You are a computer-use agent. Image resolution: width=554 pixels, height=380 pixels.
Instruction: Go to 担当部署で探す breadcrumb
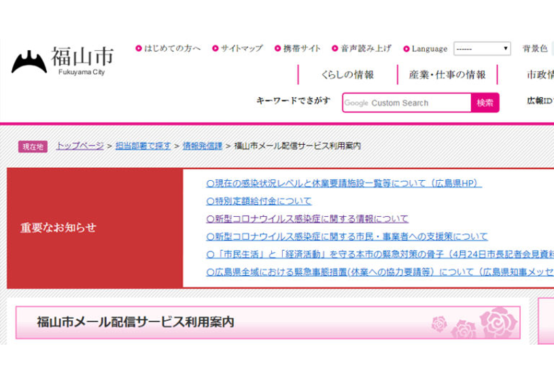pos(143,146)
